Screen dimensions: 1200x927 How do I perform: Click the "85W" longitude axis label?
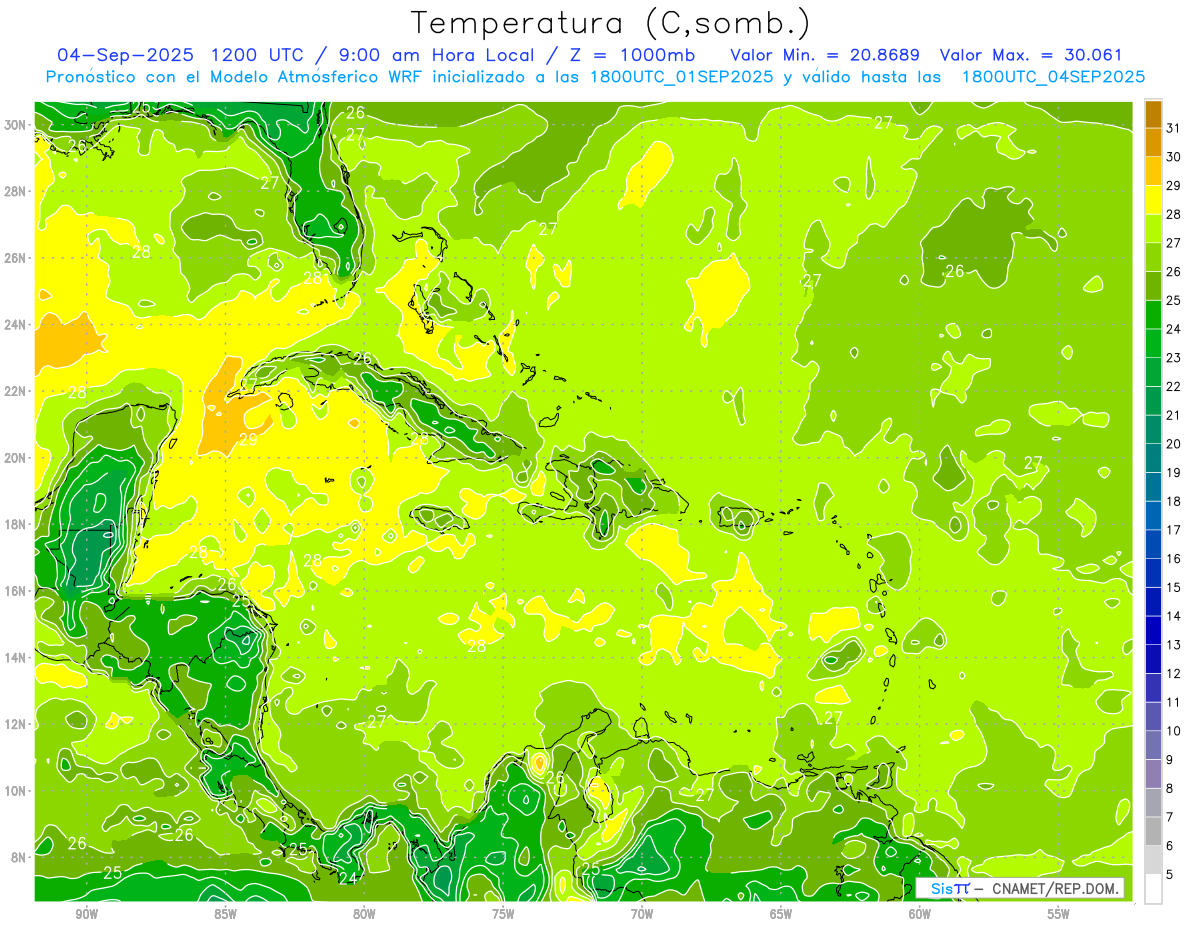click(225, 914)
